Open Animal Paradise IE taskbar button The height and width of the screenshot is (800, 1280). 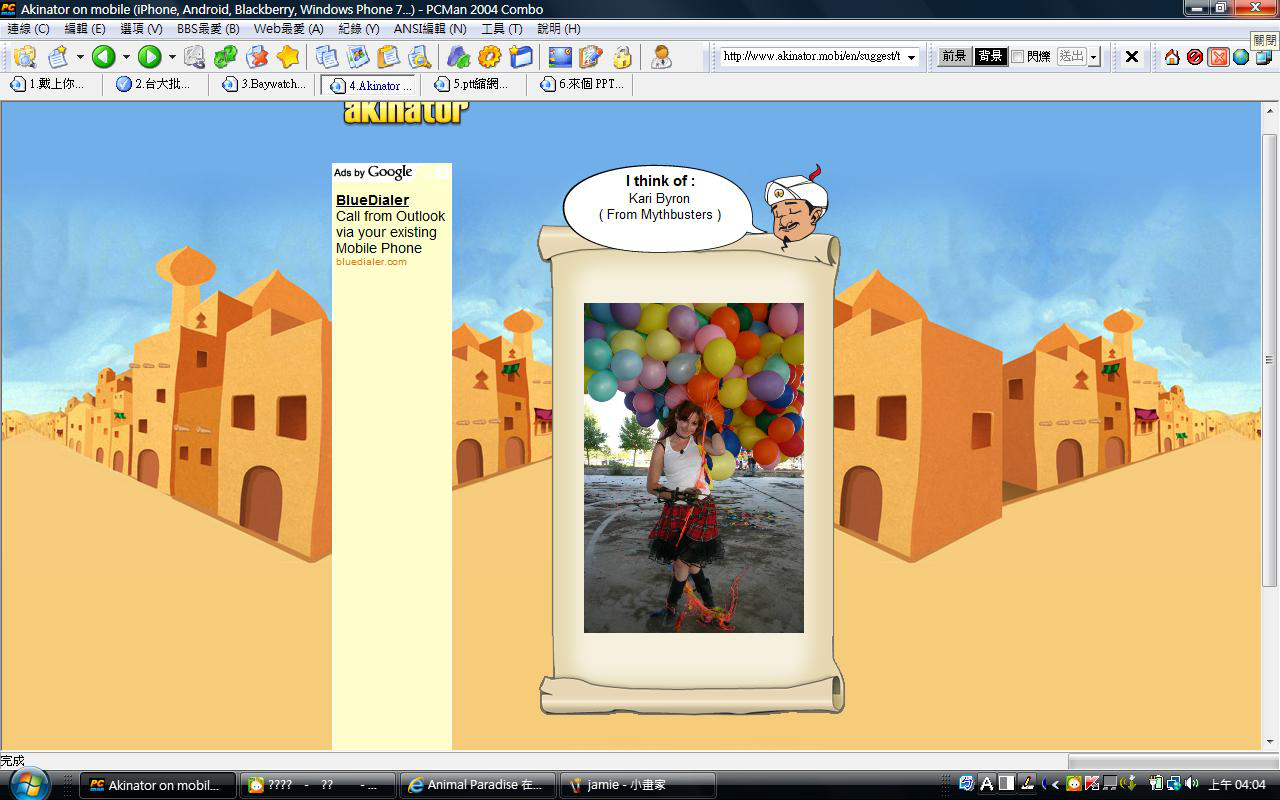[478, 785]
